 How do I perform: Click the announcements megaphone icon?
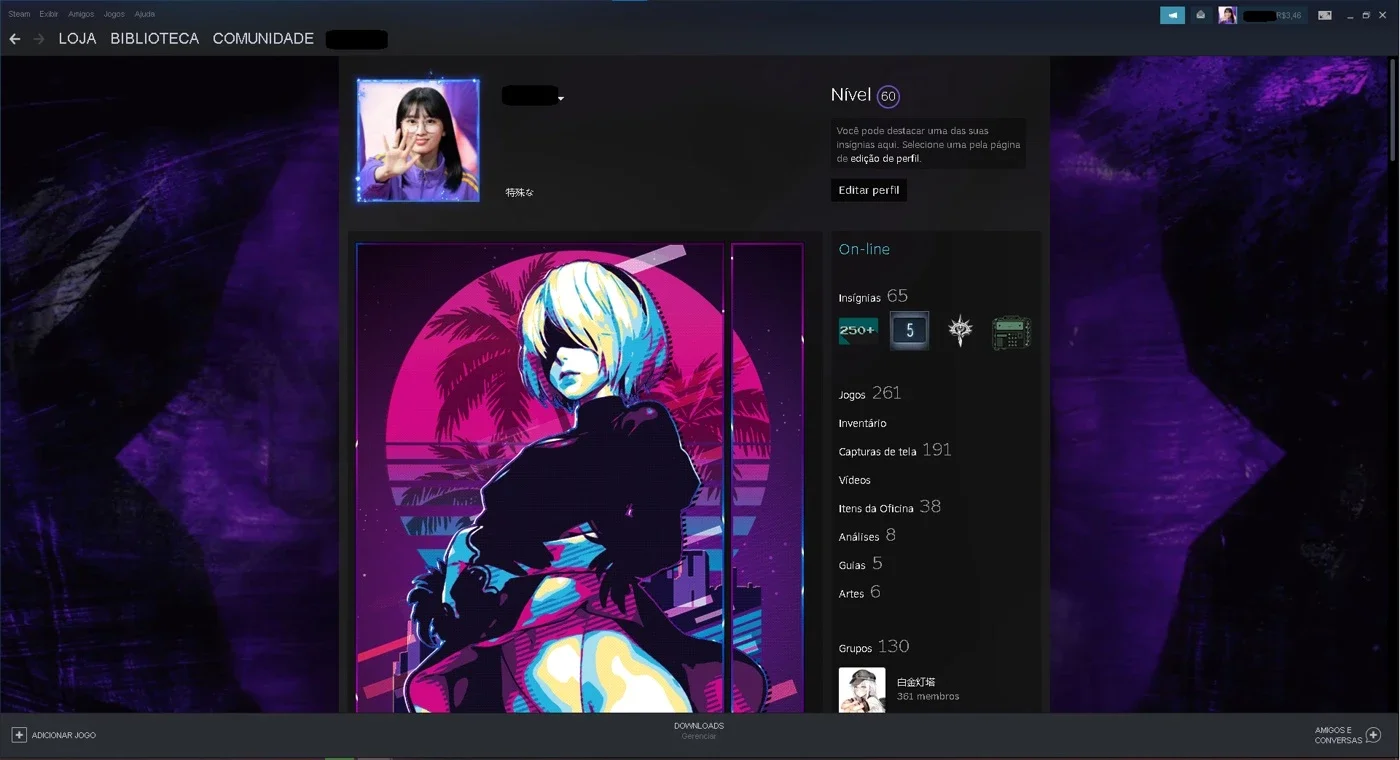coord(1172,15)
